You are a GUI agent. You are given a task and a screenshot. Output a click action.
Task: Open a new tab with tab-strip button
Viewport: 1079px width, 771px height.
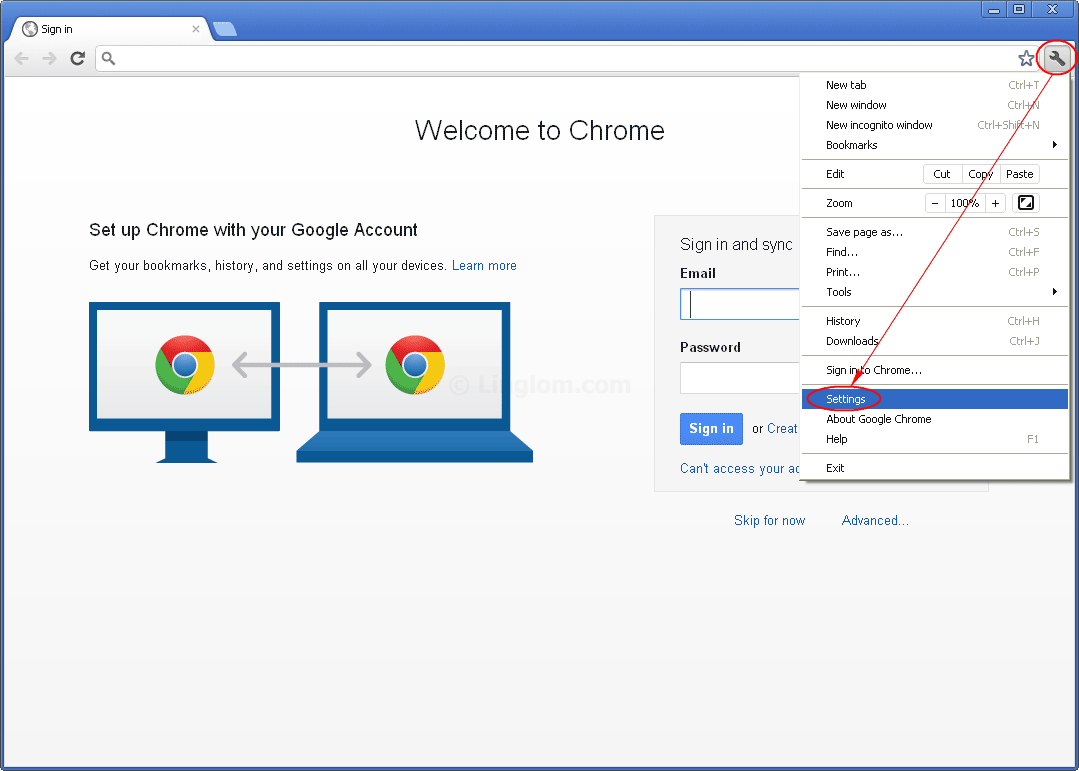(x=225, y=29)
